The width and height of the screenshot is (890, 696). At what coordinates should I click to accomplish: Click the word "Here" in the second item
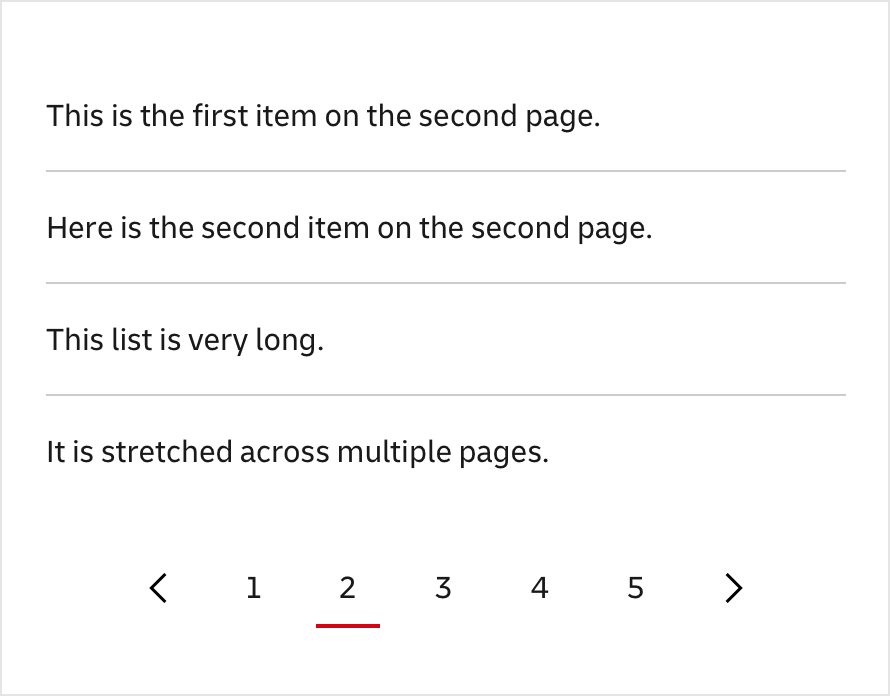pos(79,228)
